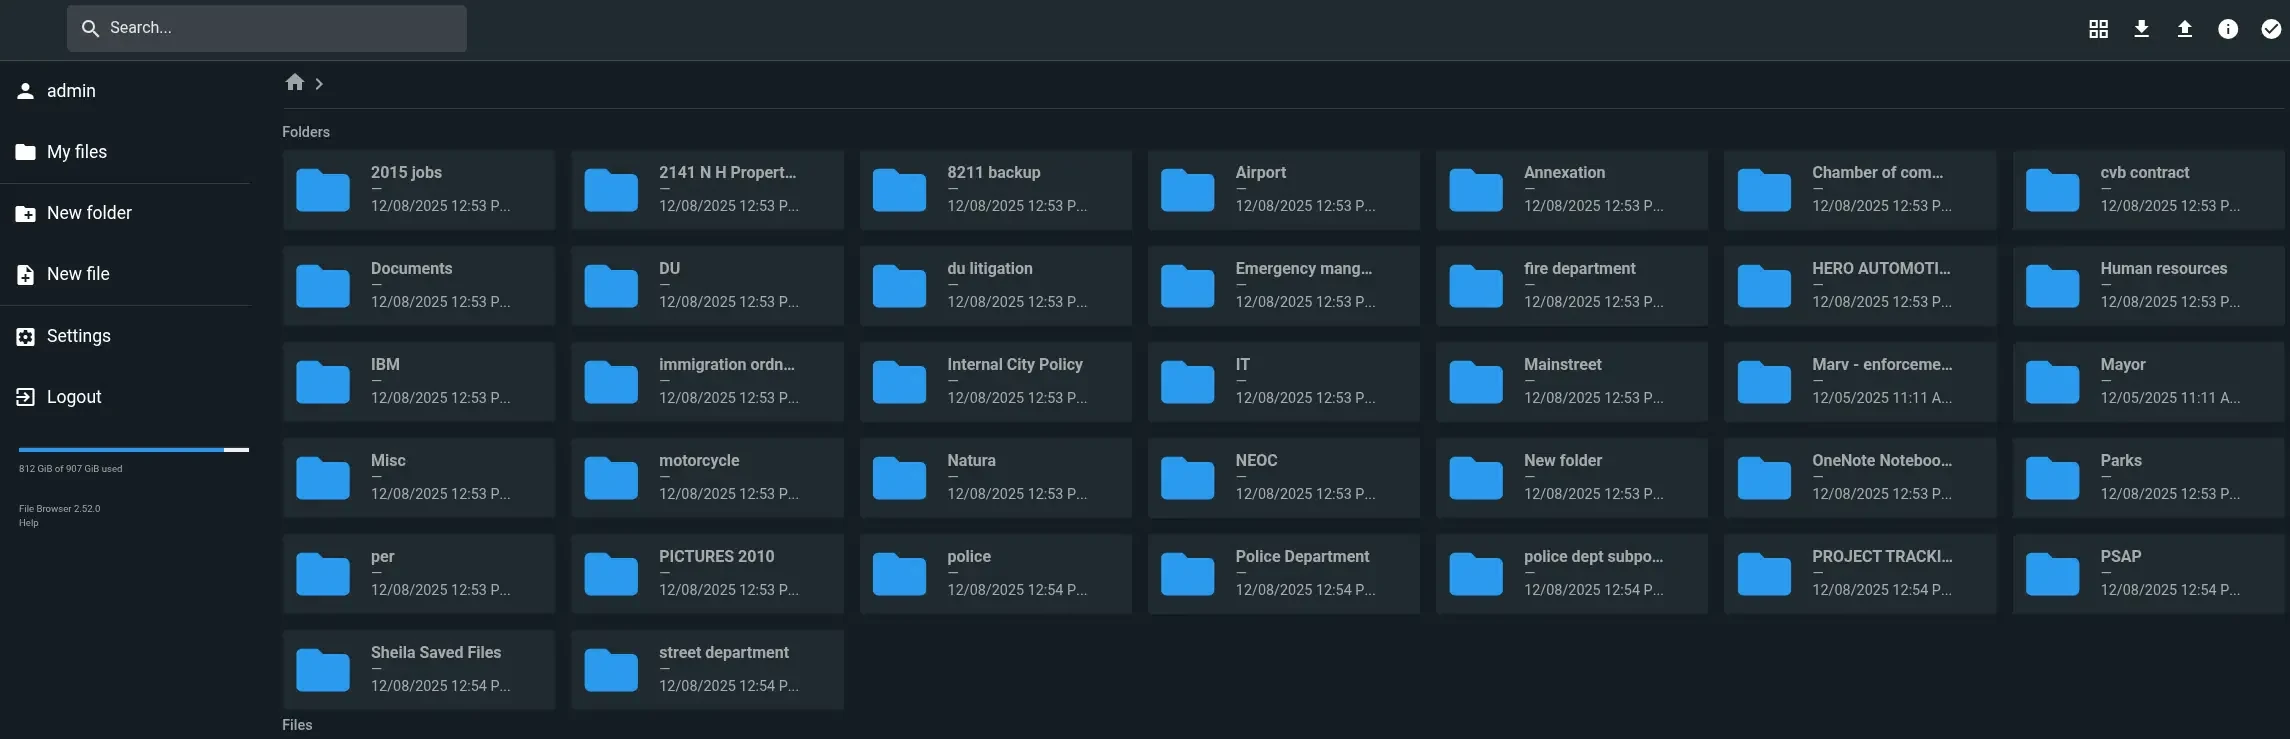The width and height of the screenshot is (2290, 739).
Task: Click the Help link in sidebar
Action: pyautogui.click(x=28, y=523)
